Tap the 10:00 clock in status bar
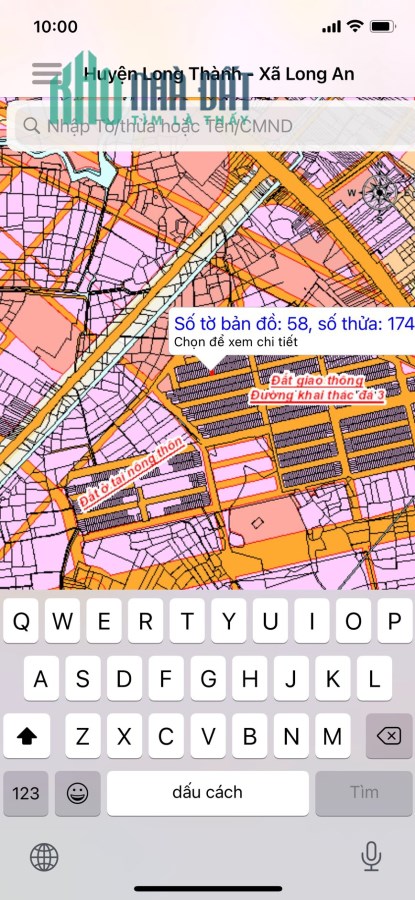Image resolution: width=415 pixels, height=900 pixels. 55,26
